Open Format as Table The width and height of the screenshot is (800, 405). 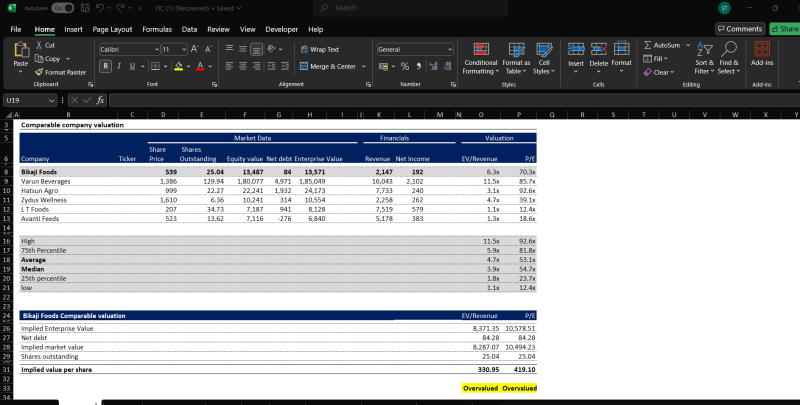click(516, 59)
